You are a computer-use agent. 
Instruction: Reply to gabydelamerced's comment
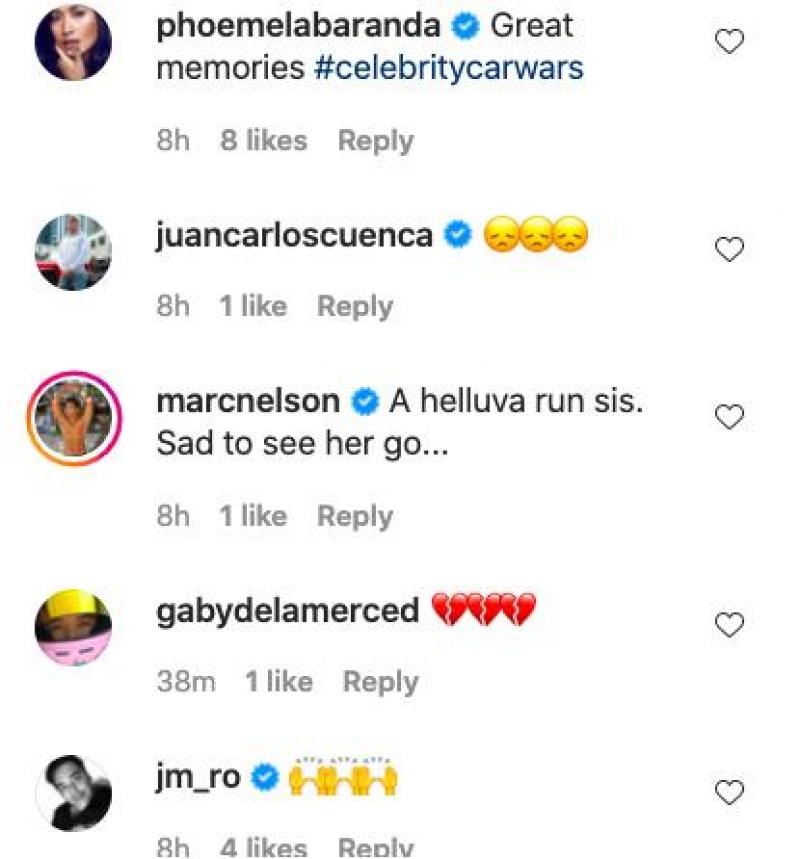click(381, 682)
